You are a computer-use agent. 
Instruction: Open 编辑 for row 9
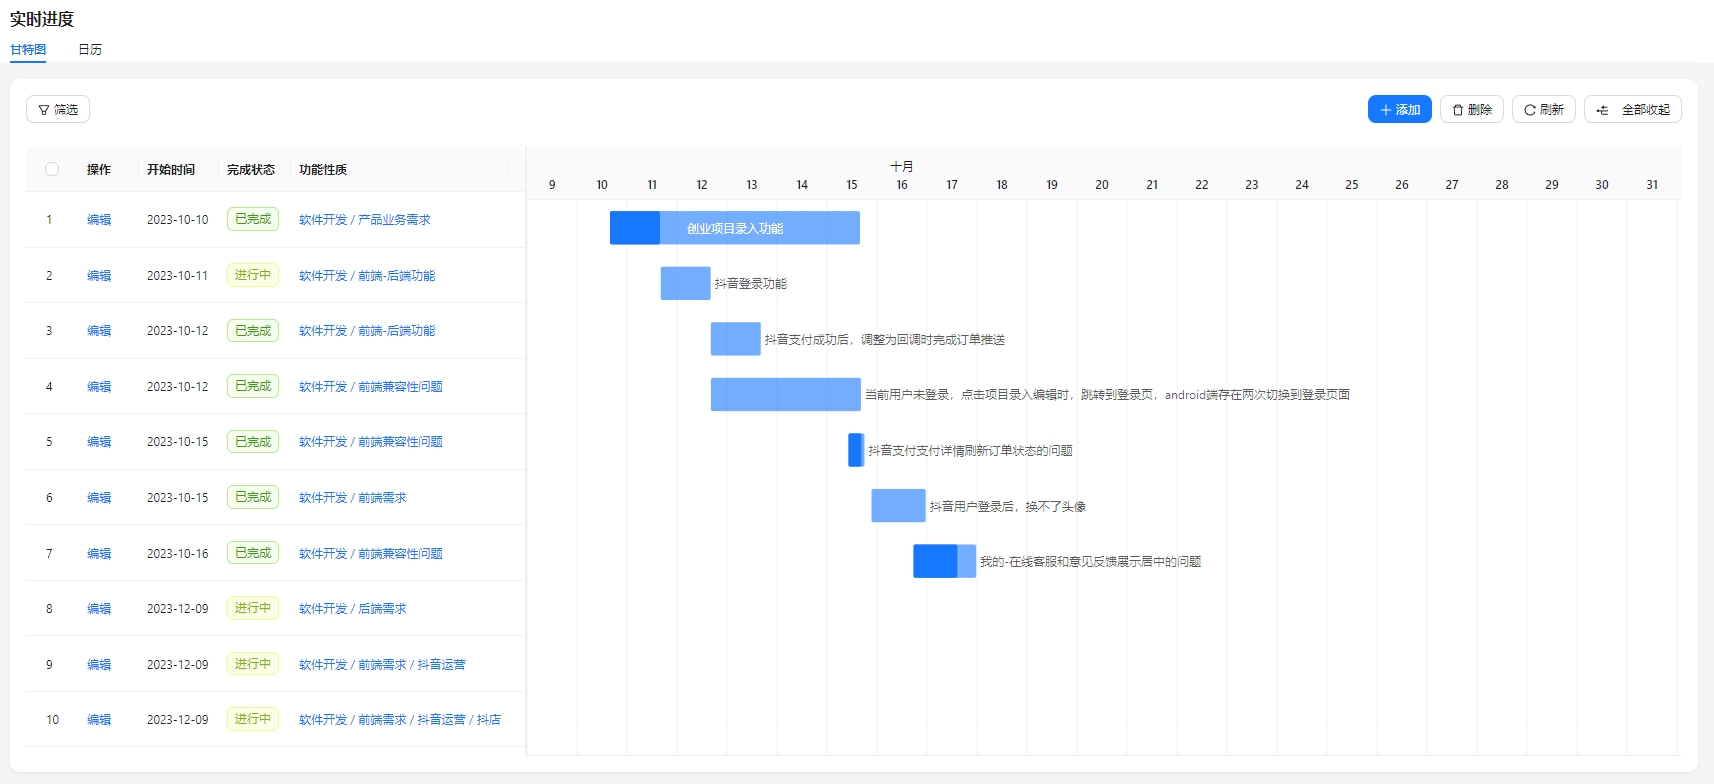(99, 664)
